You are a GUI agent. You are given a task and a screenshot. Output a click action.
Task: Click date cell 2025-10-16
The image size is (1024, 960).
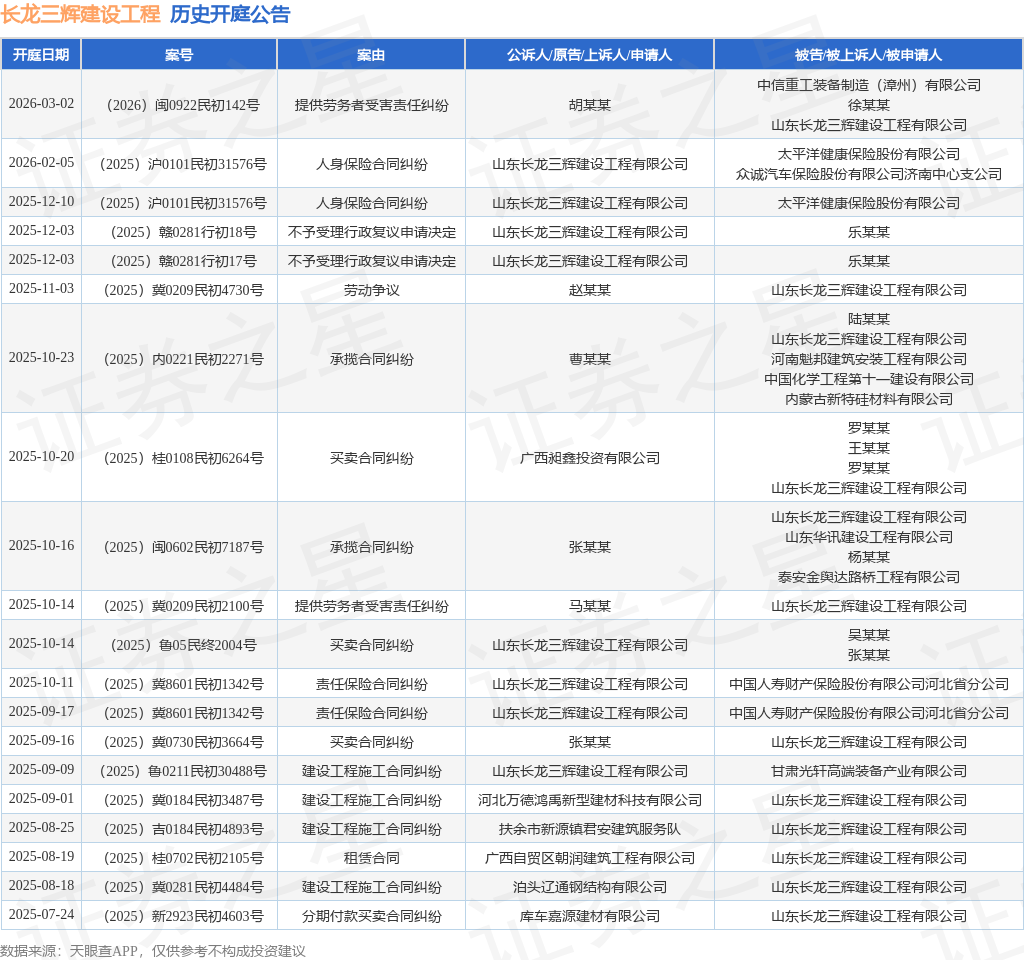click(41, 546)
